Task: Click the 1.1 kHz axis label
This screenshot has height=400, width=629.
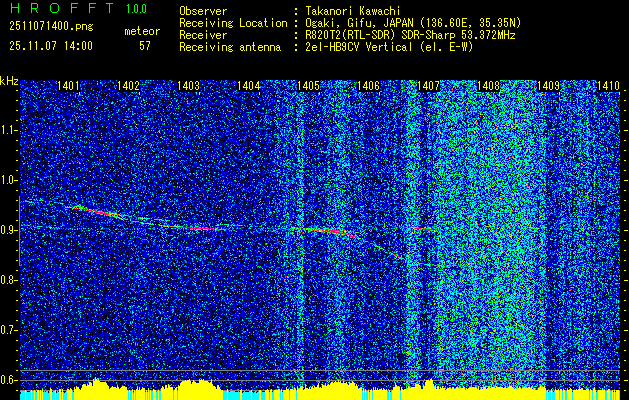Action: [8, 130]
